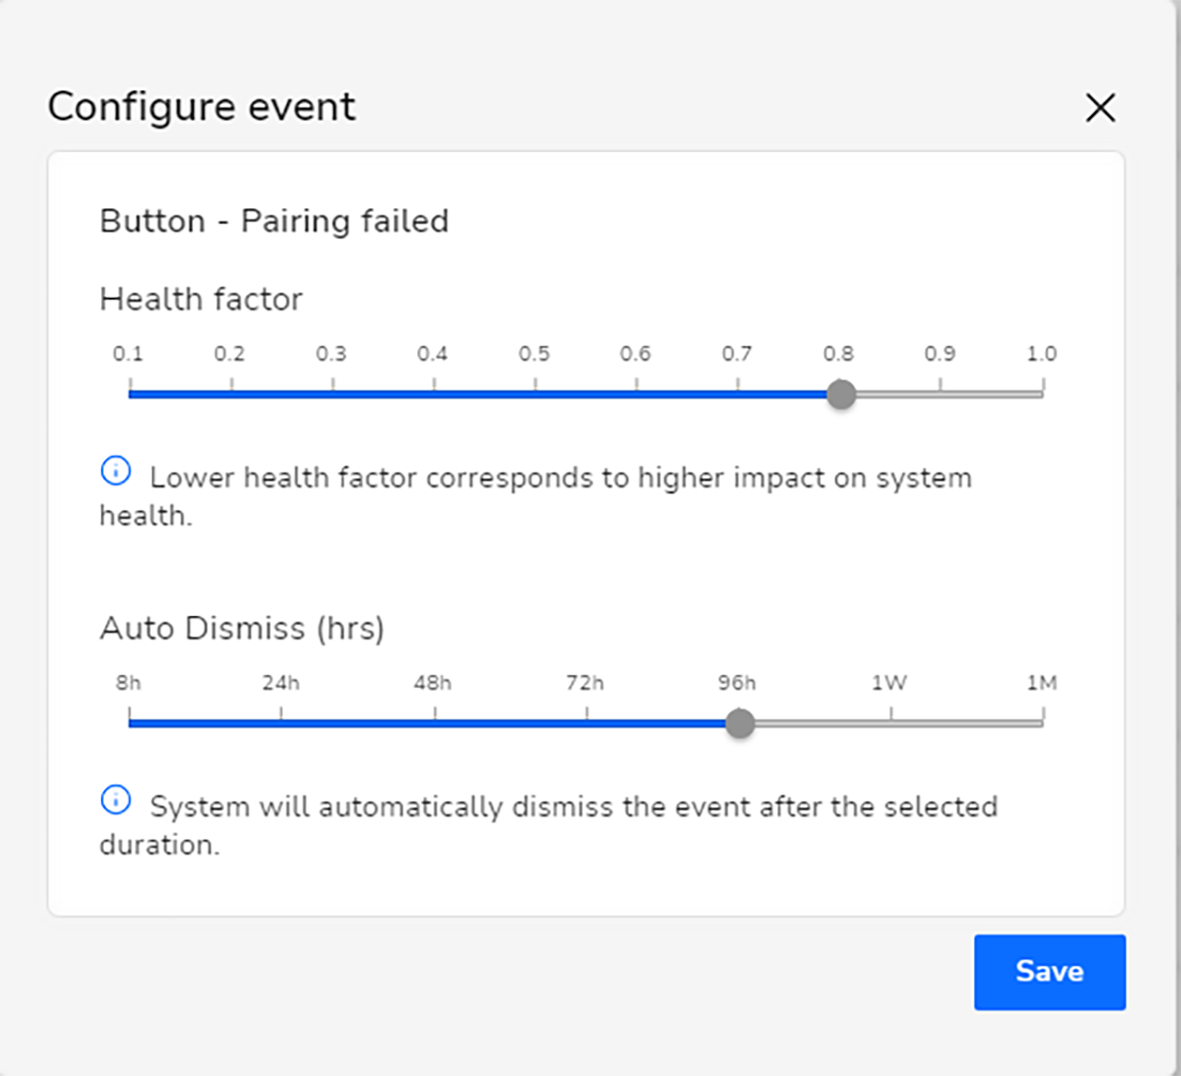Image resolution: width=1181 pixels, height=1076 pixels.
Task: Click the Save button
Action: tap(1049, 972)
